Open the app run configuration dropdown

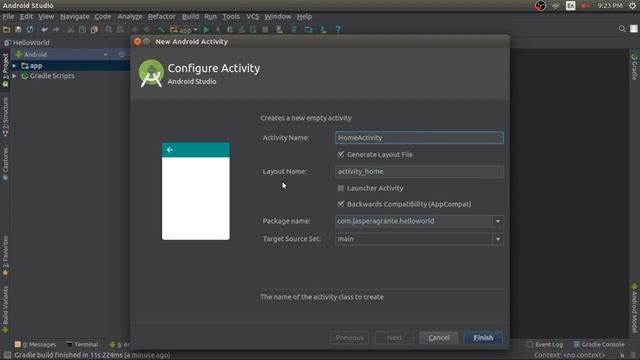tap(184, 29)
